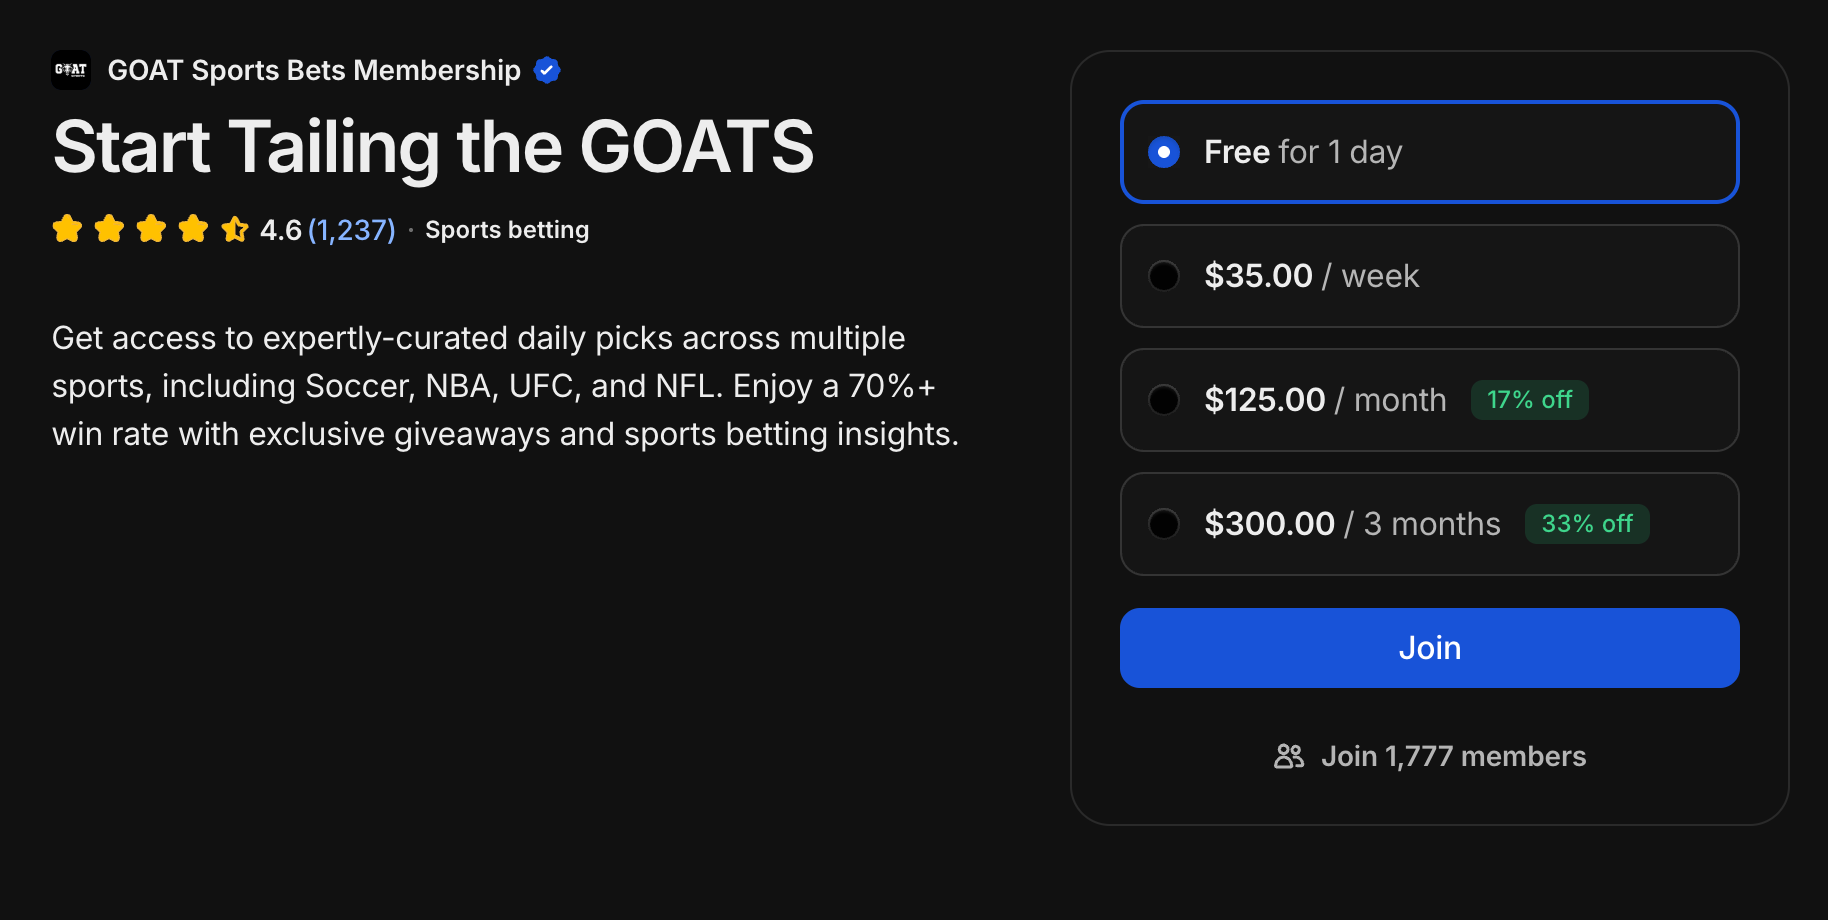1828x920 pixels.
Task: Click the Join 1,777 members text
Action: [1453, 756]
